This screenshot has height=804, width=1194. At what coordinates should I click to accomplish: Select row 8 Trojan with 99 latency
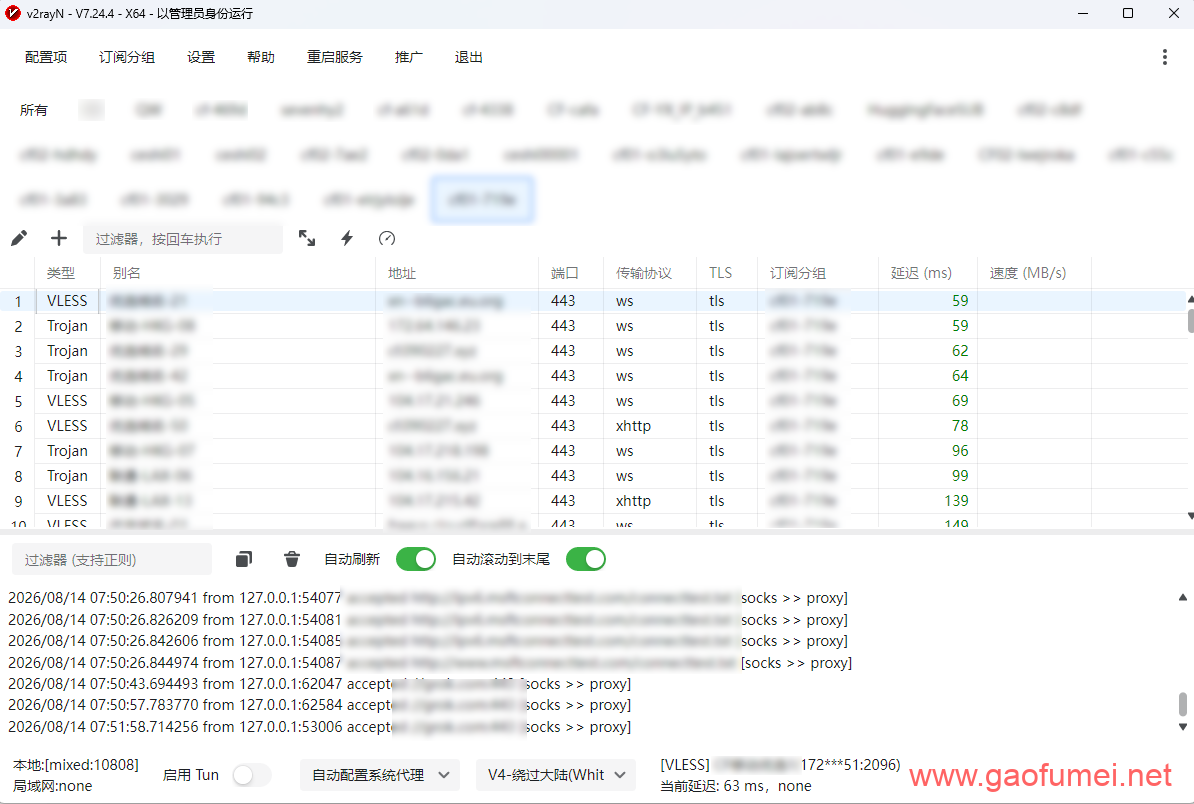coord(592,476)
